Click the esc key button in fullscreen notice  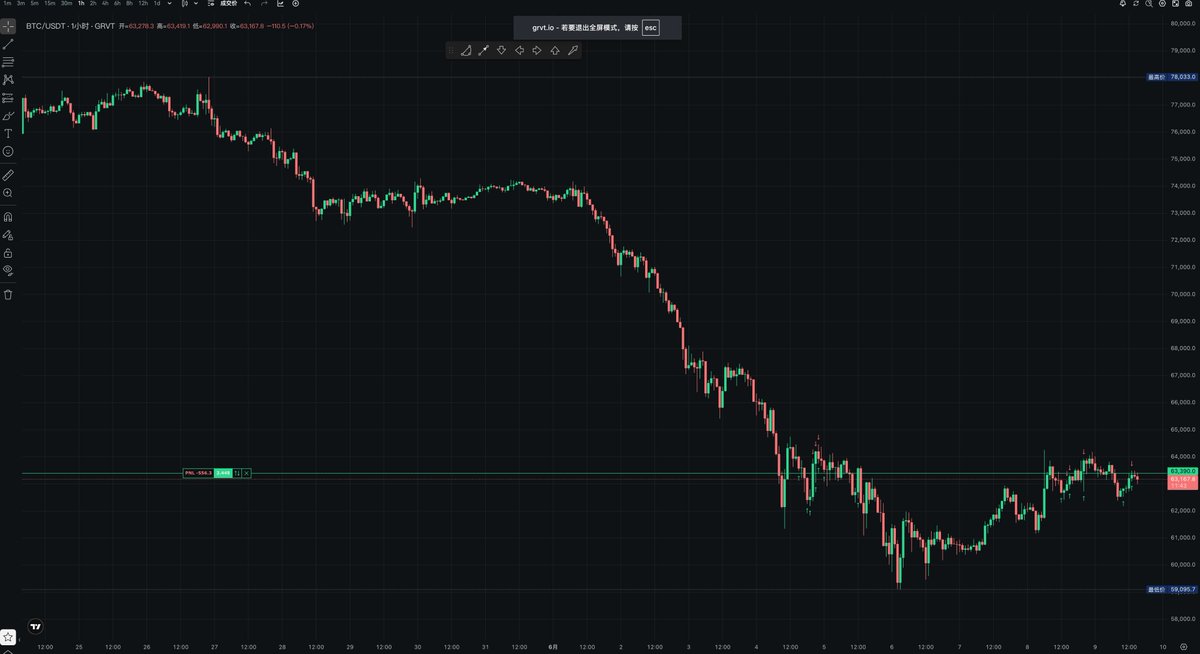(651, 28)
